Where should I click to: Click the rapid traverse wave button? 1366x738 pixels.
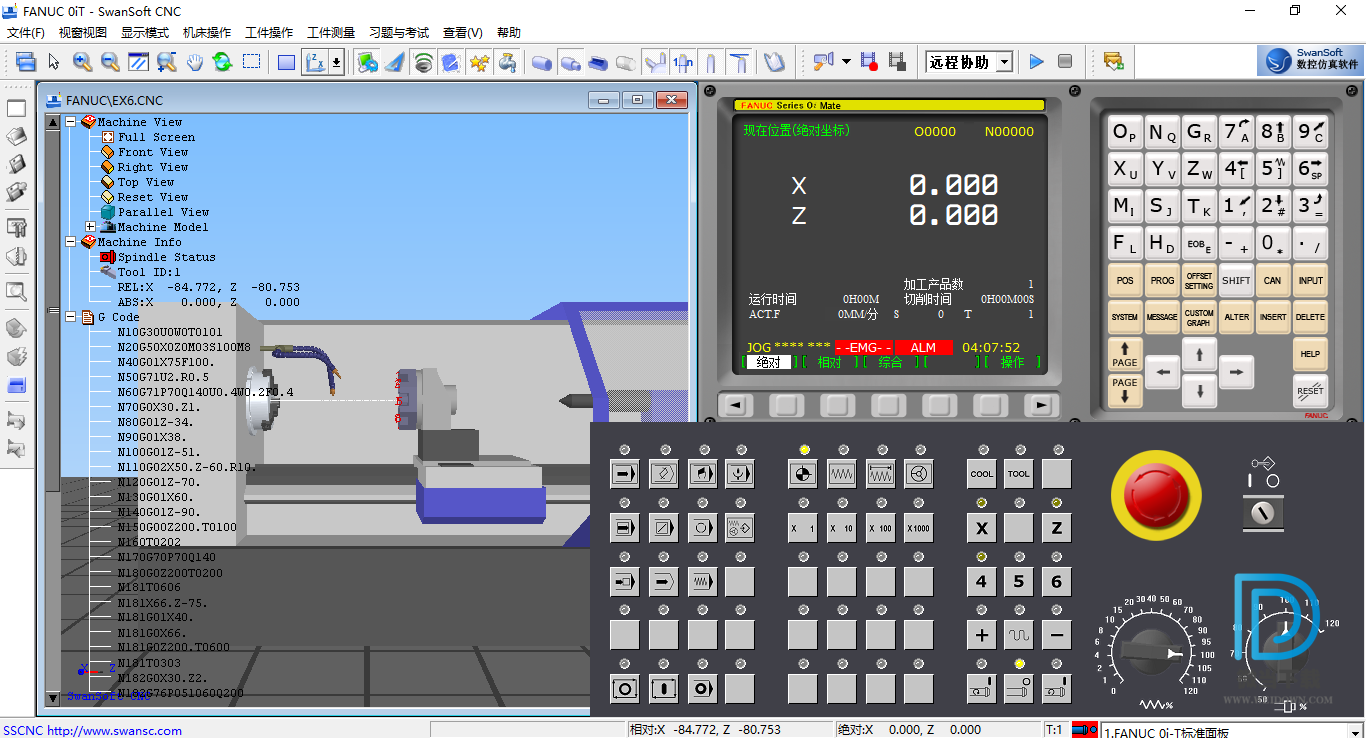1019,635
